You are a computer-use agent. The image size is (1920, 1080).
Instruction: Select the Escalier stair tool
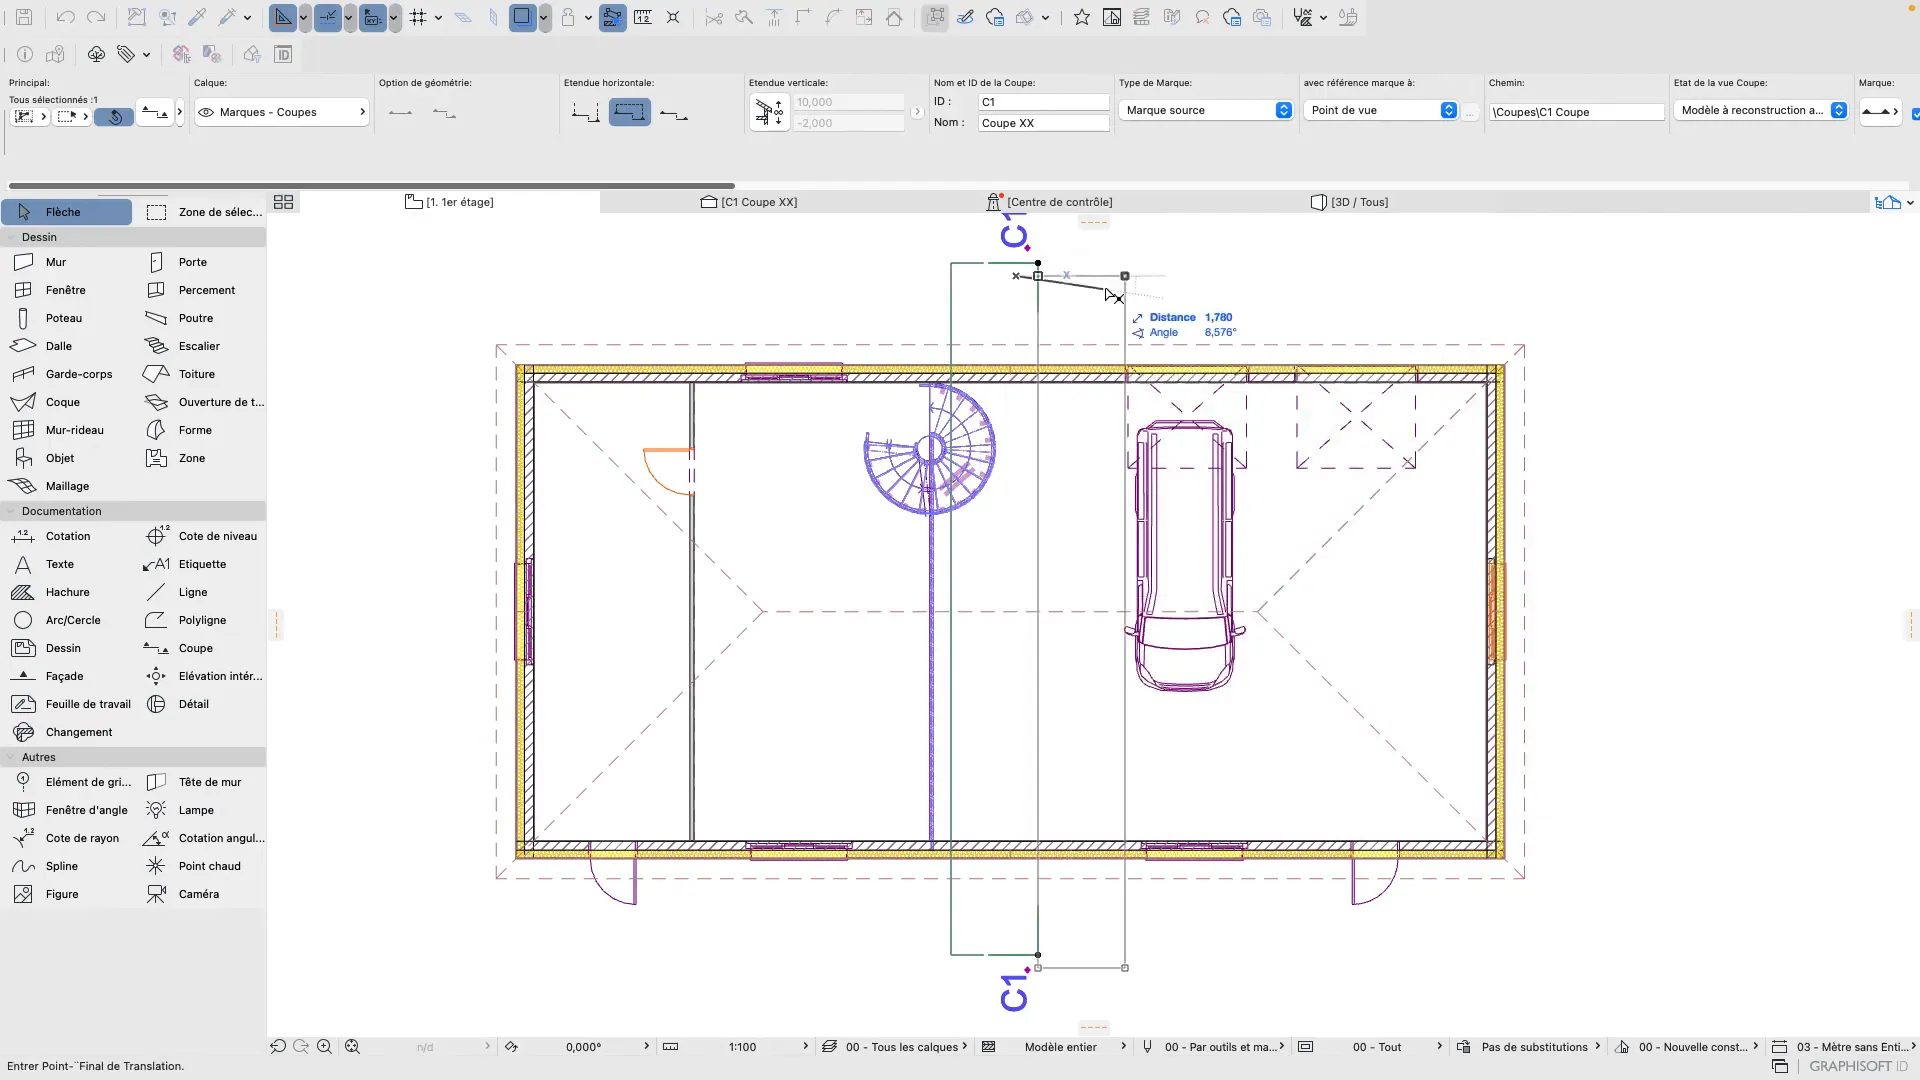pyautogui.click(x=198, y=346)
